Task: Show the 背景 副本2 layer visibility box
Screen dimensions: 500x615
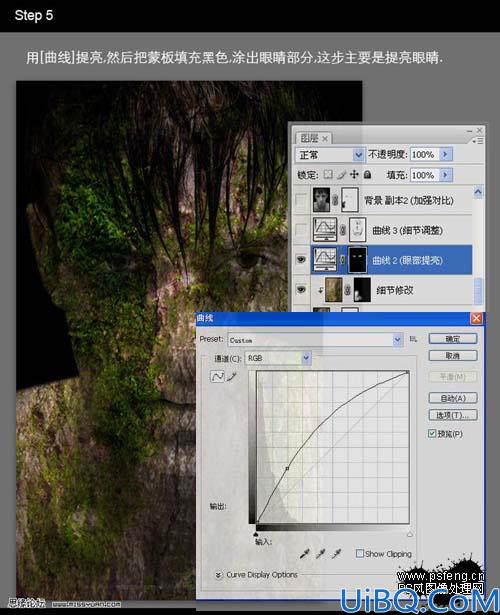Action: point(301,200)
